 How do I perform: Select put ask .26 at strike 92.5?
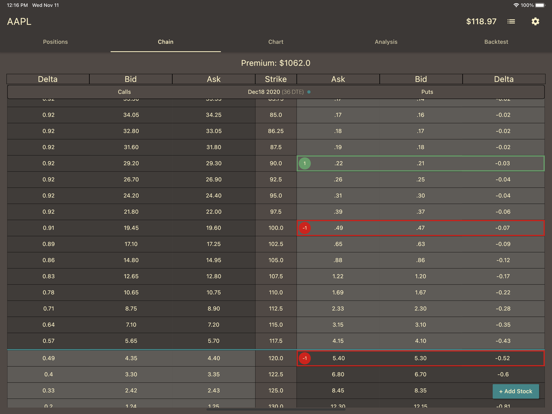[x=338, y=180]
